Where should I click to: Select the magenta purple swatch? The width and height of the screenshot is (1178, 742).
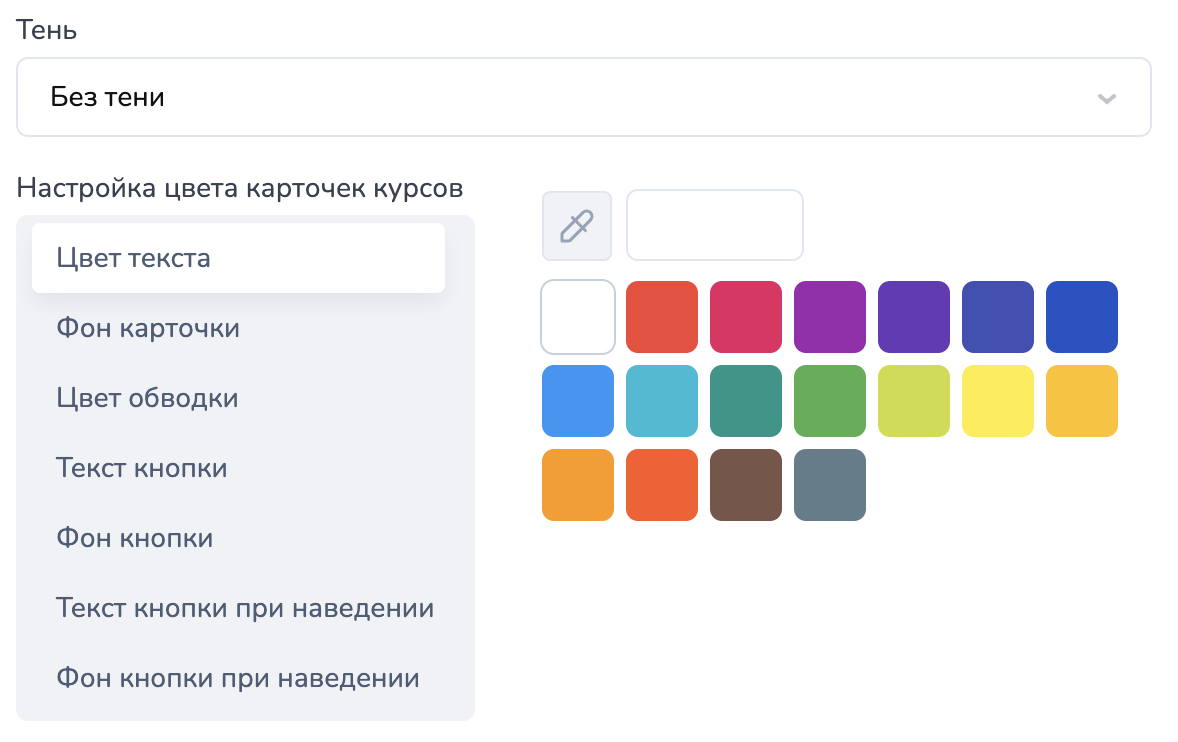click(x=830, y=317)
